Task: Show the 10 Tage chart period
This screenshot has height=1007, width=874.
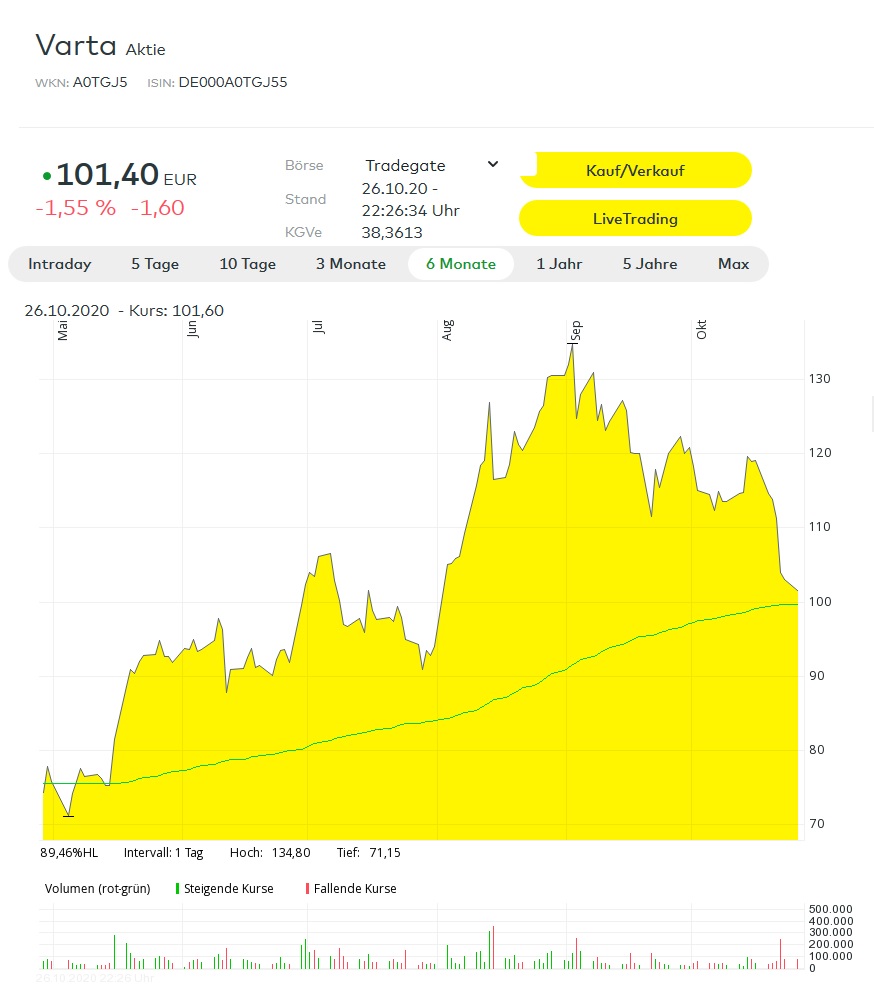Action: 247,264
